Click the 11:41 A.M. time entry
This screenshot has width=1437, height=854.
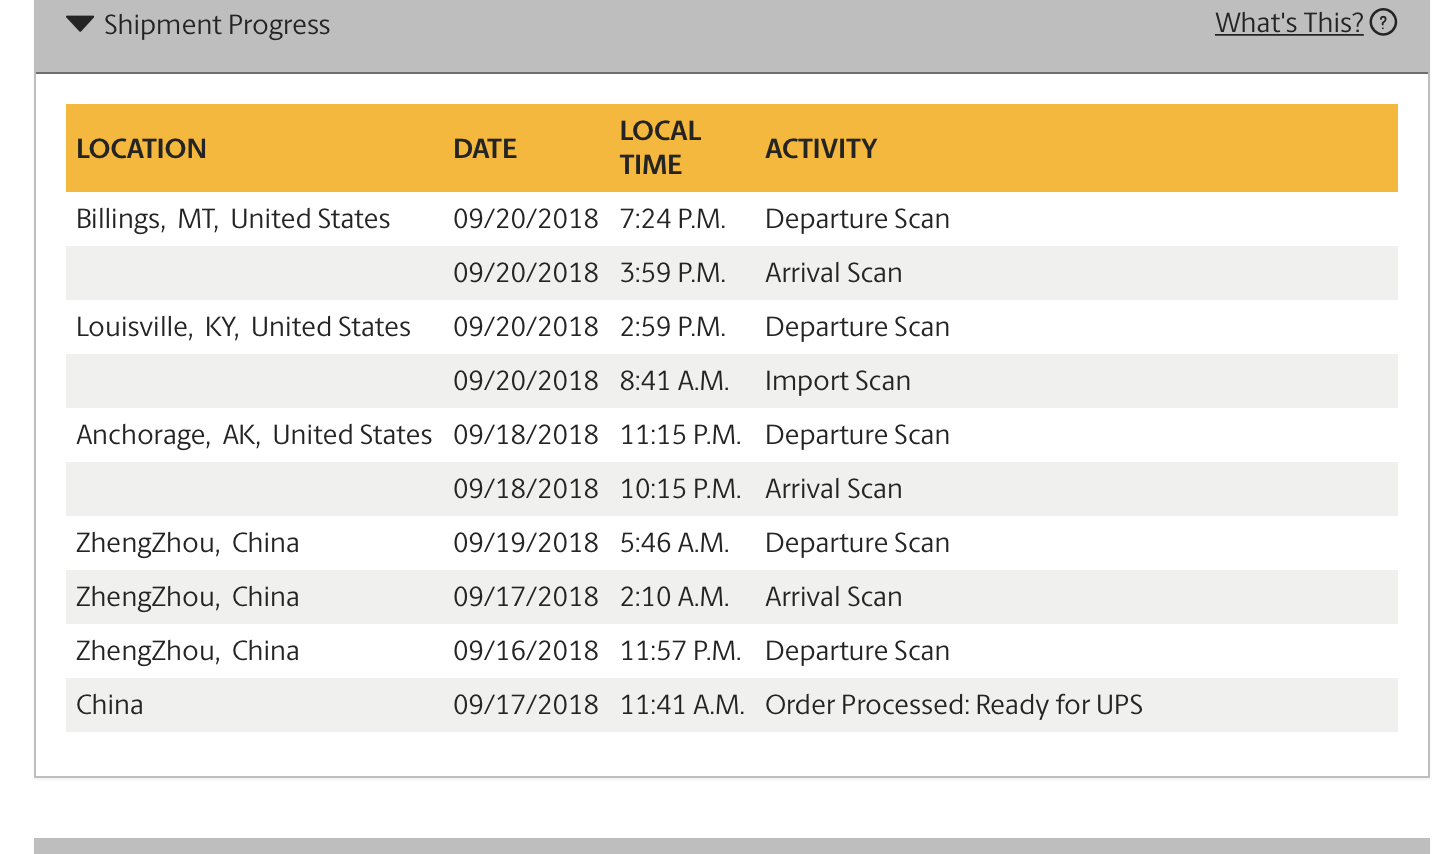click(x=682, y=705)
